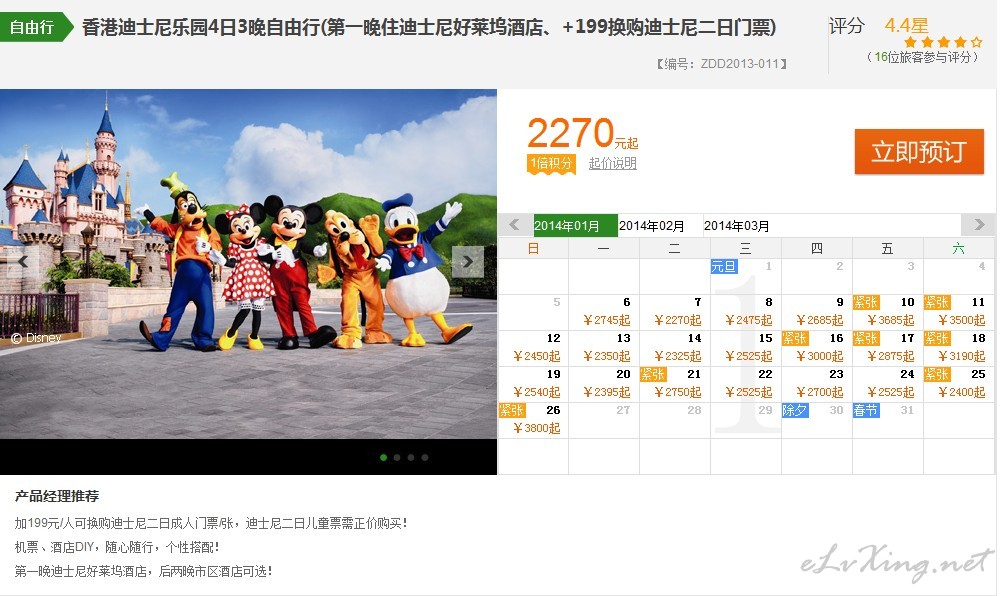Click the 紧张 tag on January 10
Screen dimensions: 1005x596
point(866,302)
